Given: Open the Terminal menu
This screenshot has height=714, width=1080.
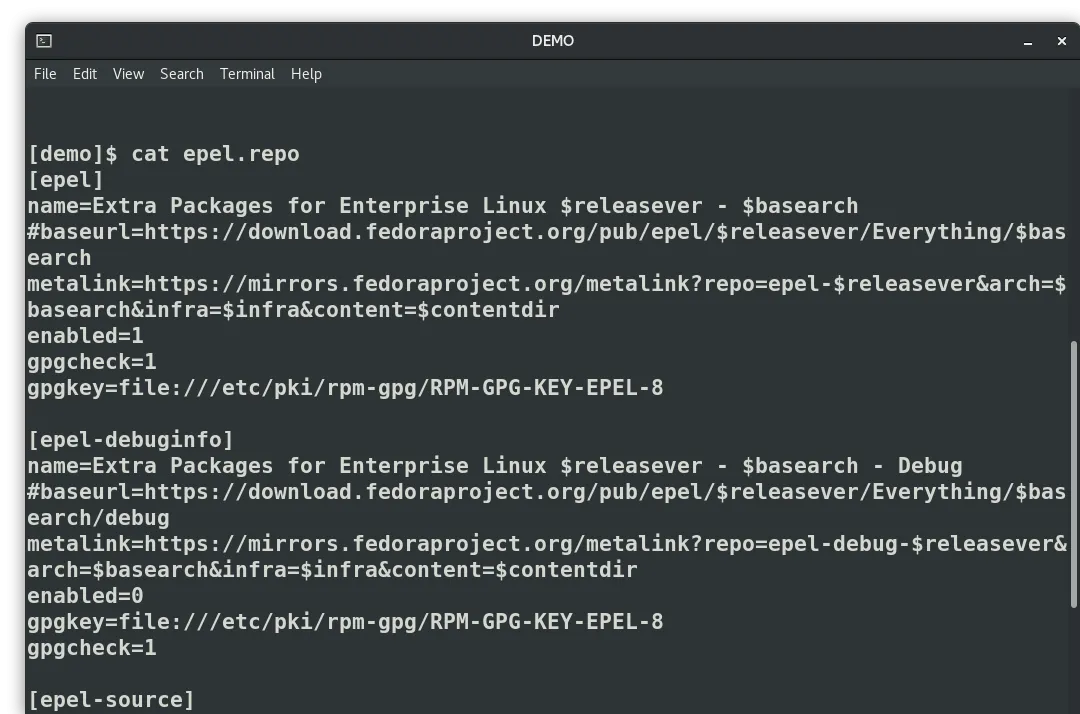Looking at the screenshot, I should coord(247,74).
